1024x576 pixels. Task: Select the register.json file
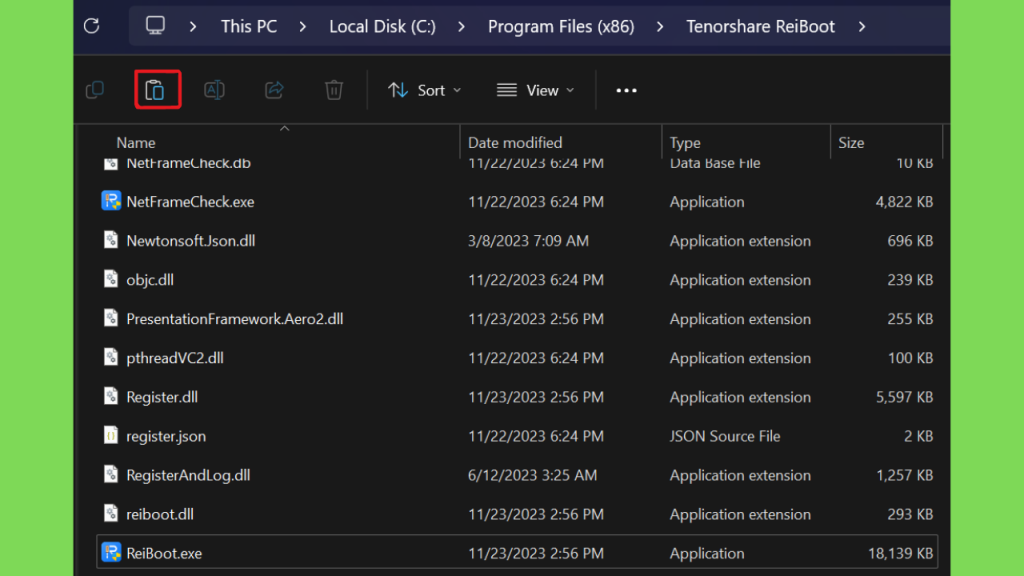point(517,436)
